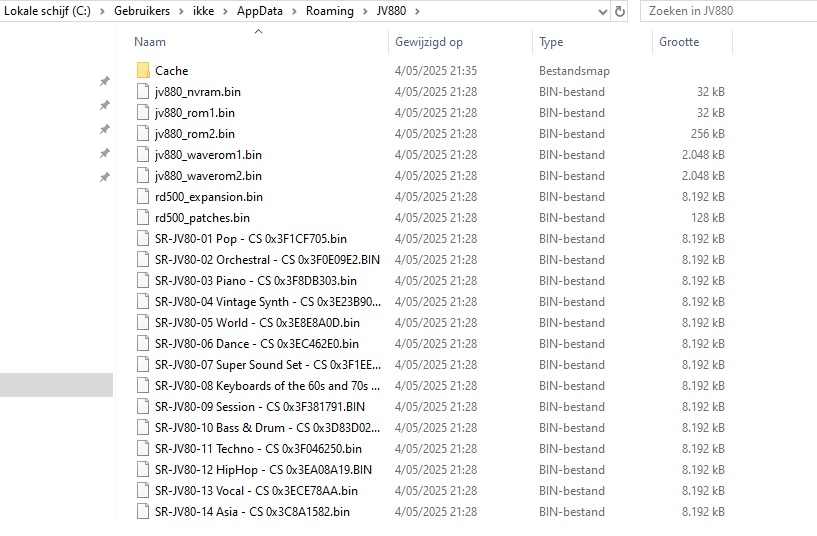Select file name jv880_waverom1.bin

[208, 155]
